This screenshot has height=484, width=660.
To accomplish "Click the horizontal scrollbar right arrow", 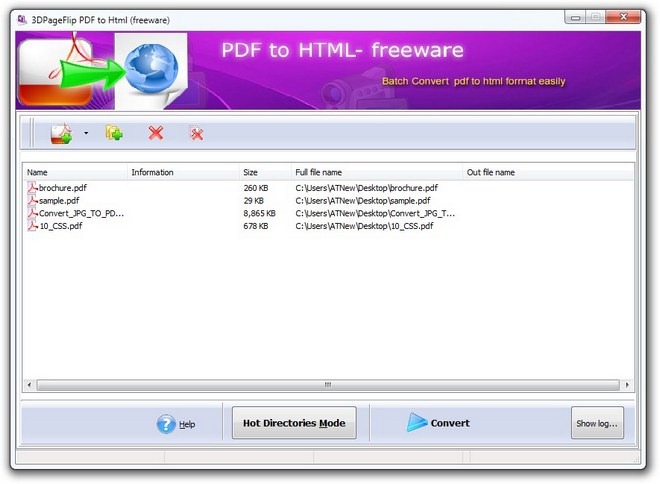I will tap(628, 385).
